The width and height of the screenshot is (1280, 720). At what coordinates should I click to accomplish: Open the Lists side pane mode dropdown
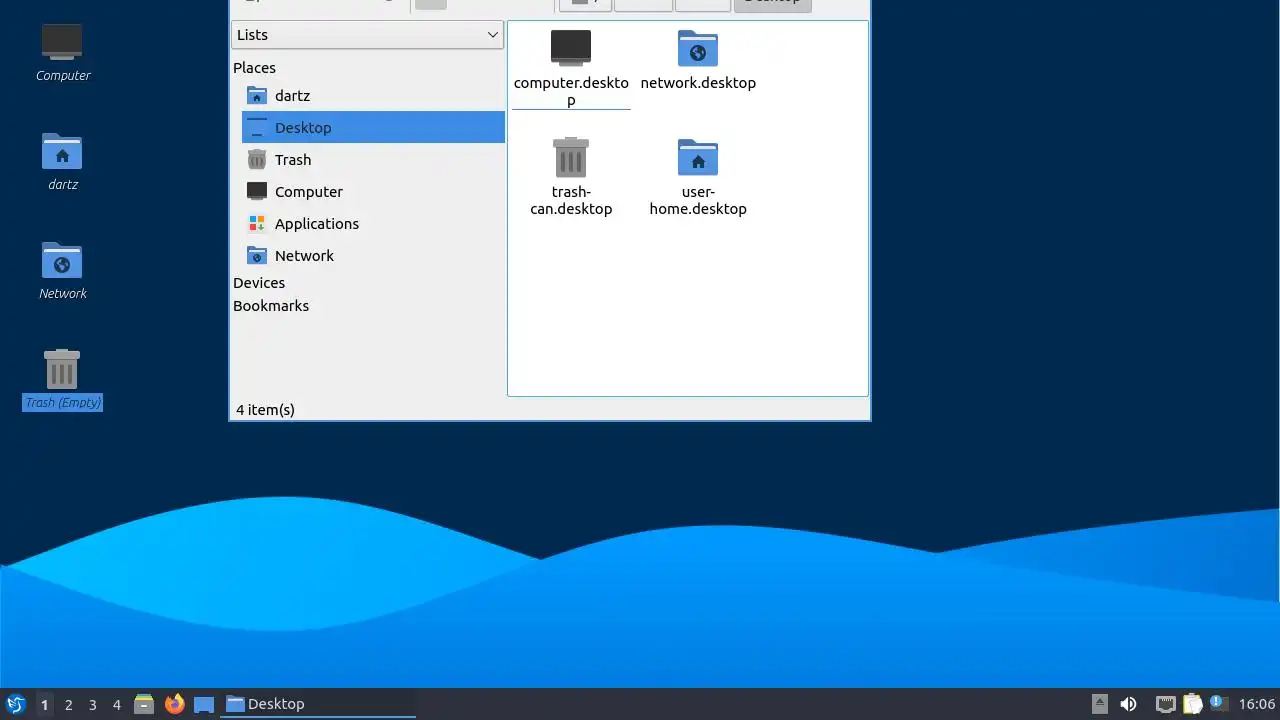(367, 35)
